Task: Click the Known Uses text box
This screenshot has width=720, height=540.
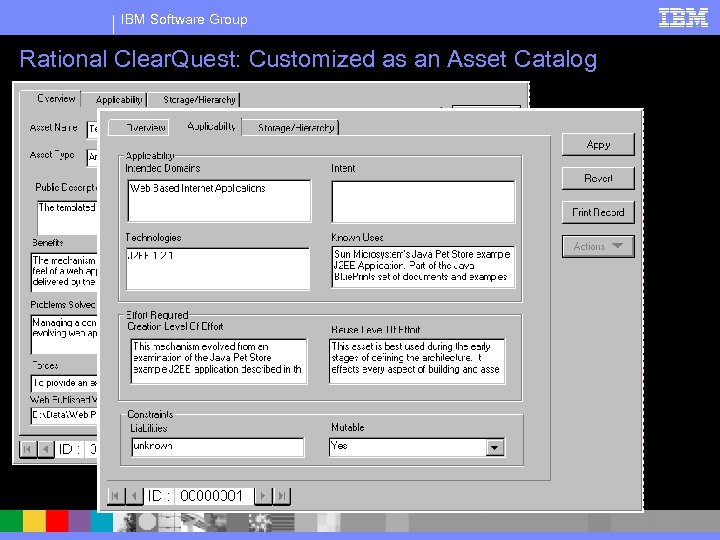Action: (x=423, y=267)
